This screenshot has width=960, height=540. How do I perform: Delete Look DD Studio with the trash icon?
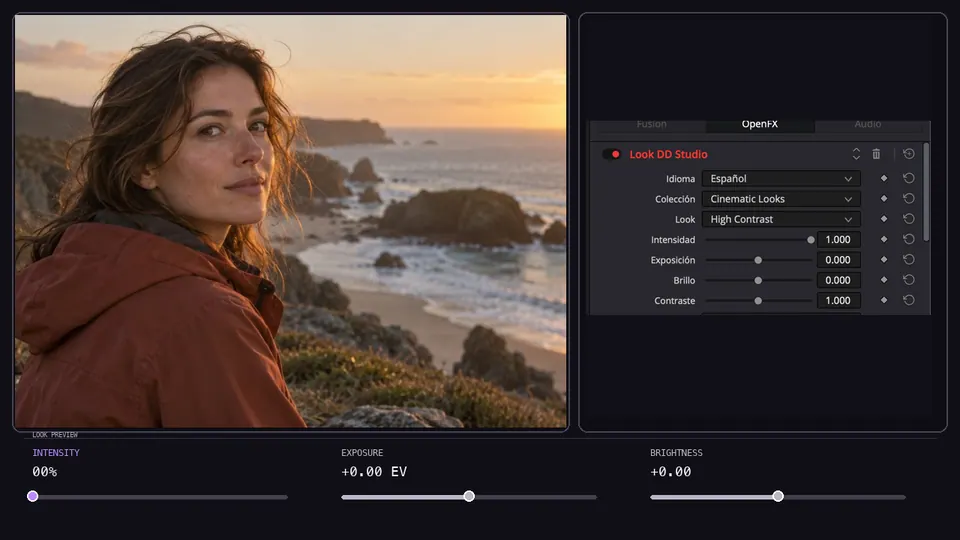click(x=876, y=154)
